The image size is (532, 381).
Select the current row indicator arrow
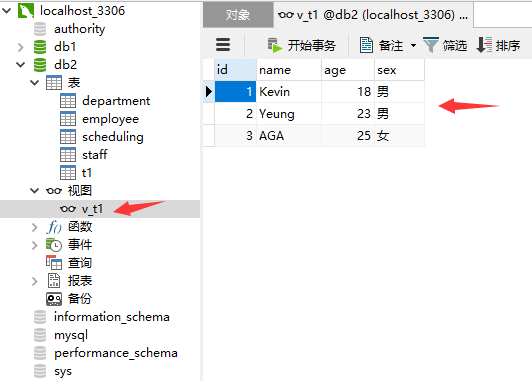209,92
